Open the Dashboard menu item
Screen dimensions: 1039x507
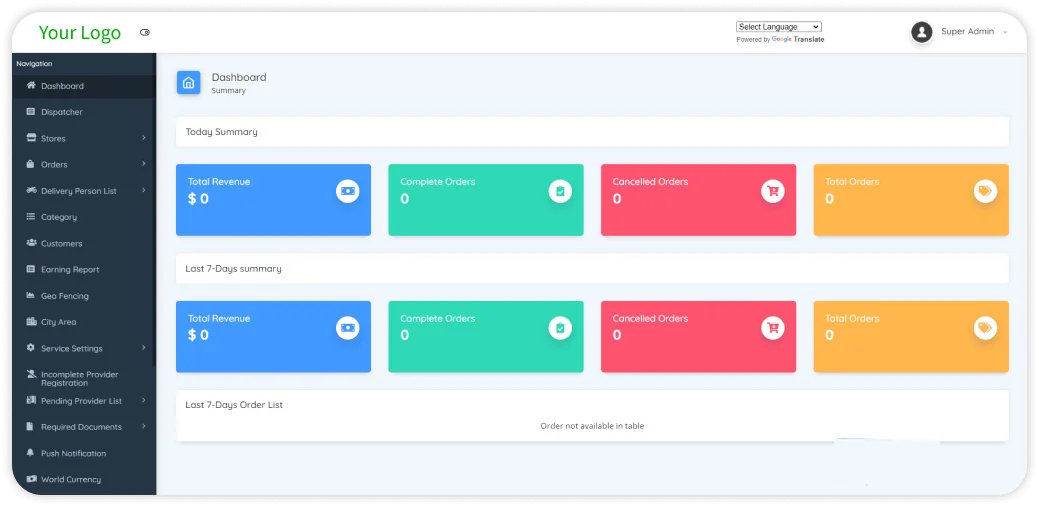(84, 86)
